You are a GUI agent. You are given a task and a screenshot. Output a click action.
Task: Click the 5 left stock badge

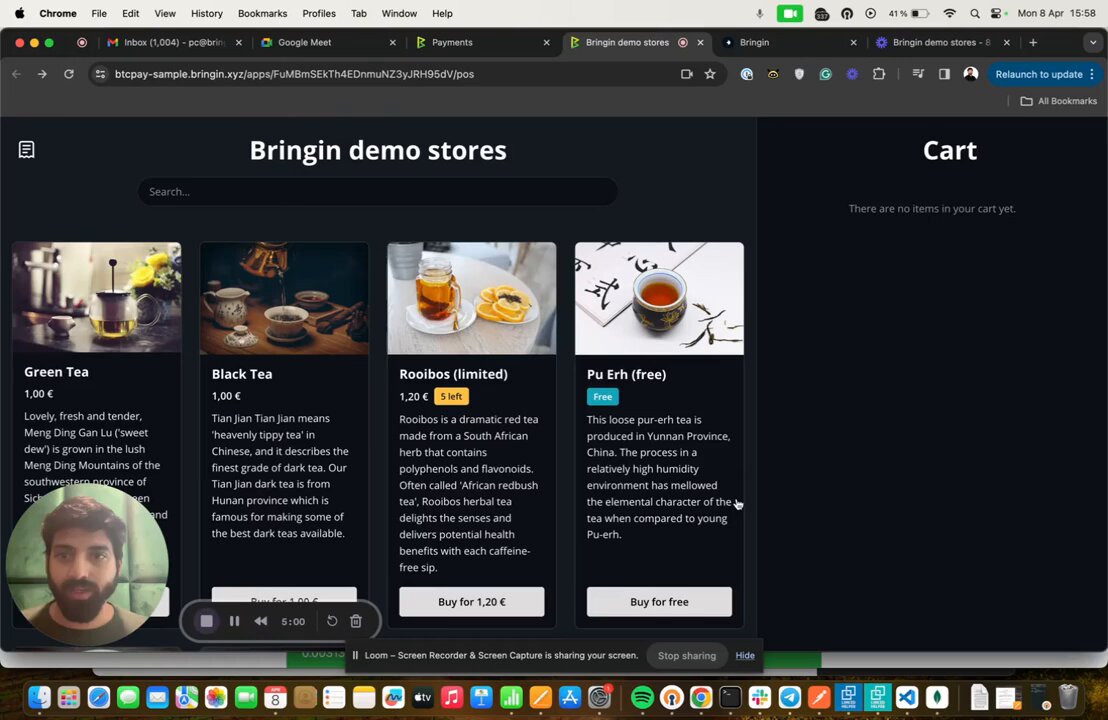coord(452,396)
